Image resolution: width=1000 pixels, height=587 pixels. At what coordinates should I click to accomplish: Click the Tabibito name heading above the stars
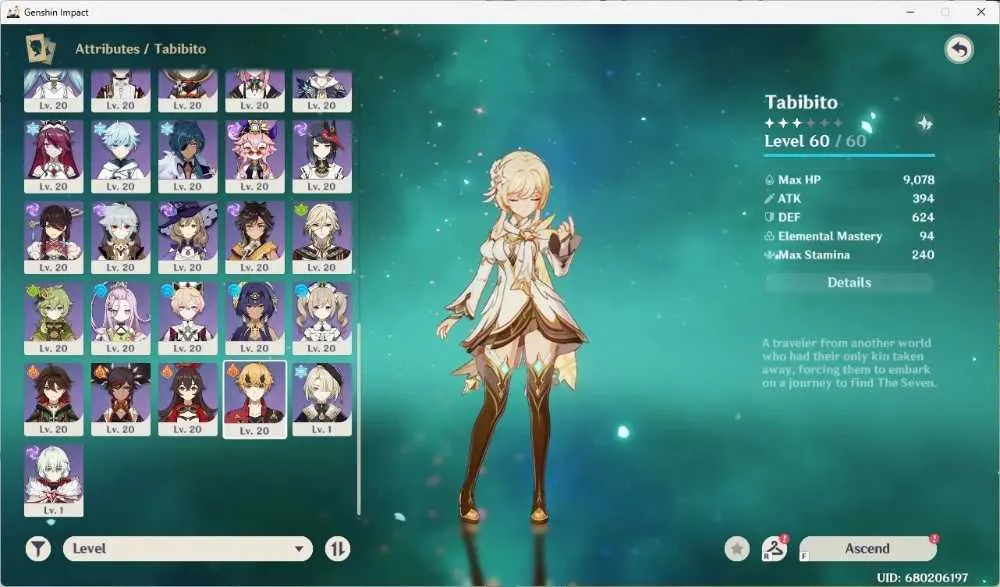coord(801,102)
